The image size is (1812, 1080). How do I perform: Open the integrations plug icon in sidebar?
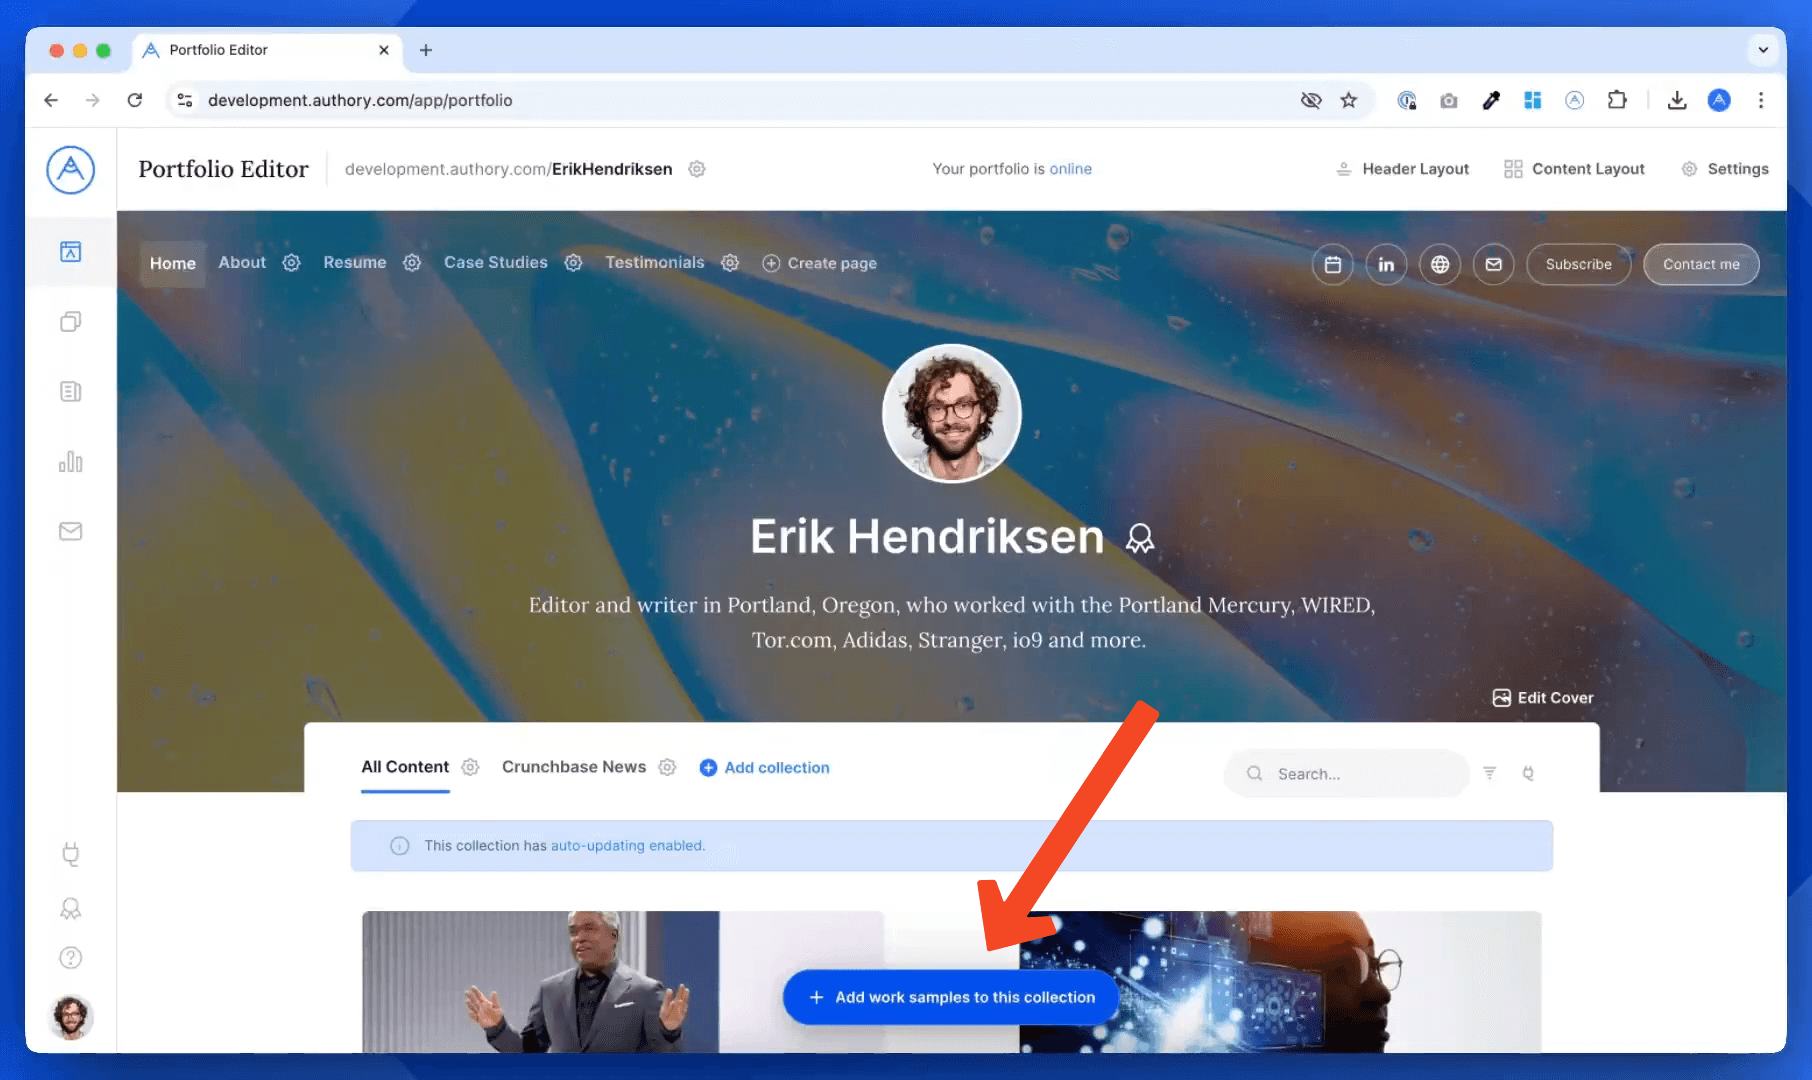pyautogui.click(x=70, y=854)
